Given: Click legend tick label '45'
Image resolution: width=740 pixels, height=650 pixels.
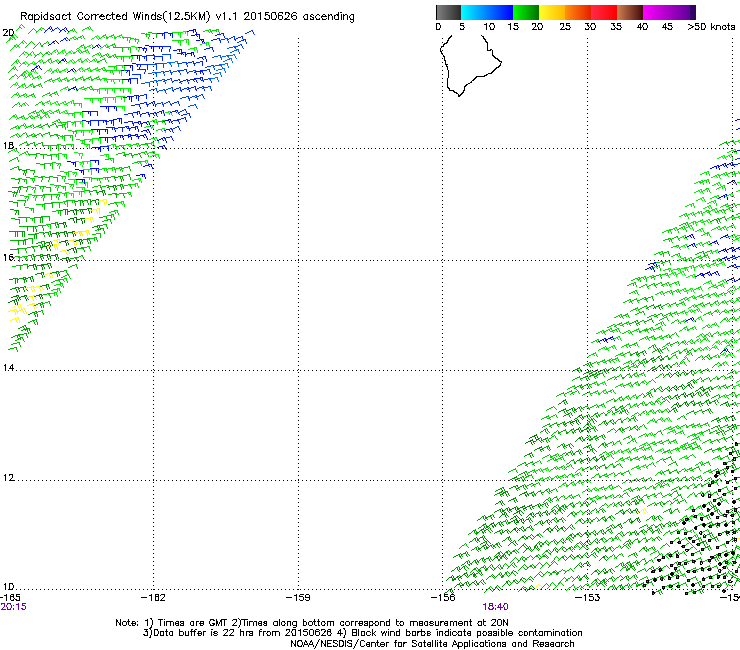Looking at the screenshot, I should tap(667, 27).
